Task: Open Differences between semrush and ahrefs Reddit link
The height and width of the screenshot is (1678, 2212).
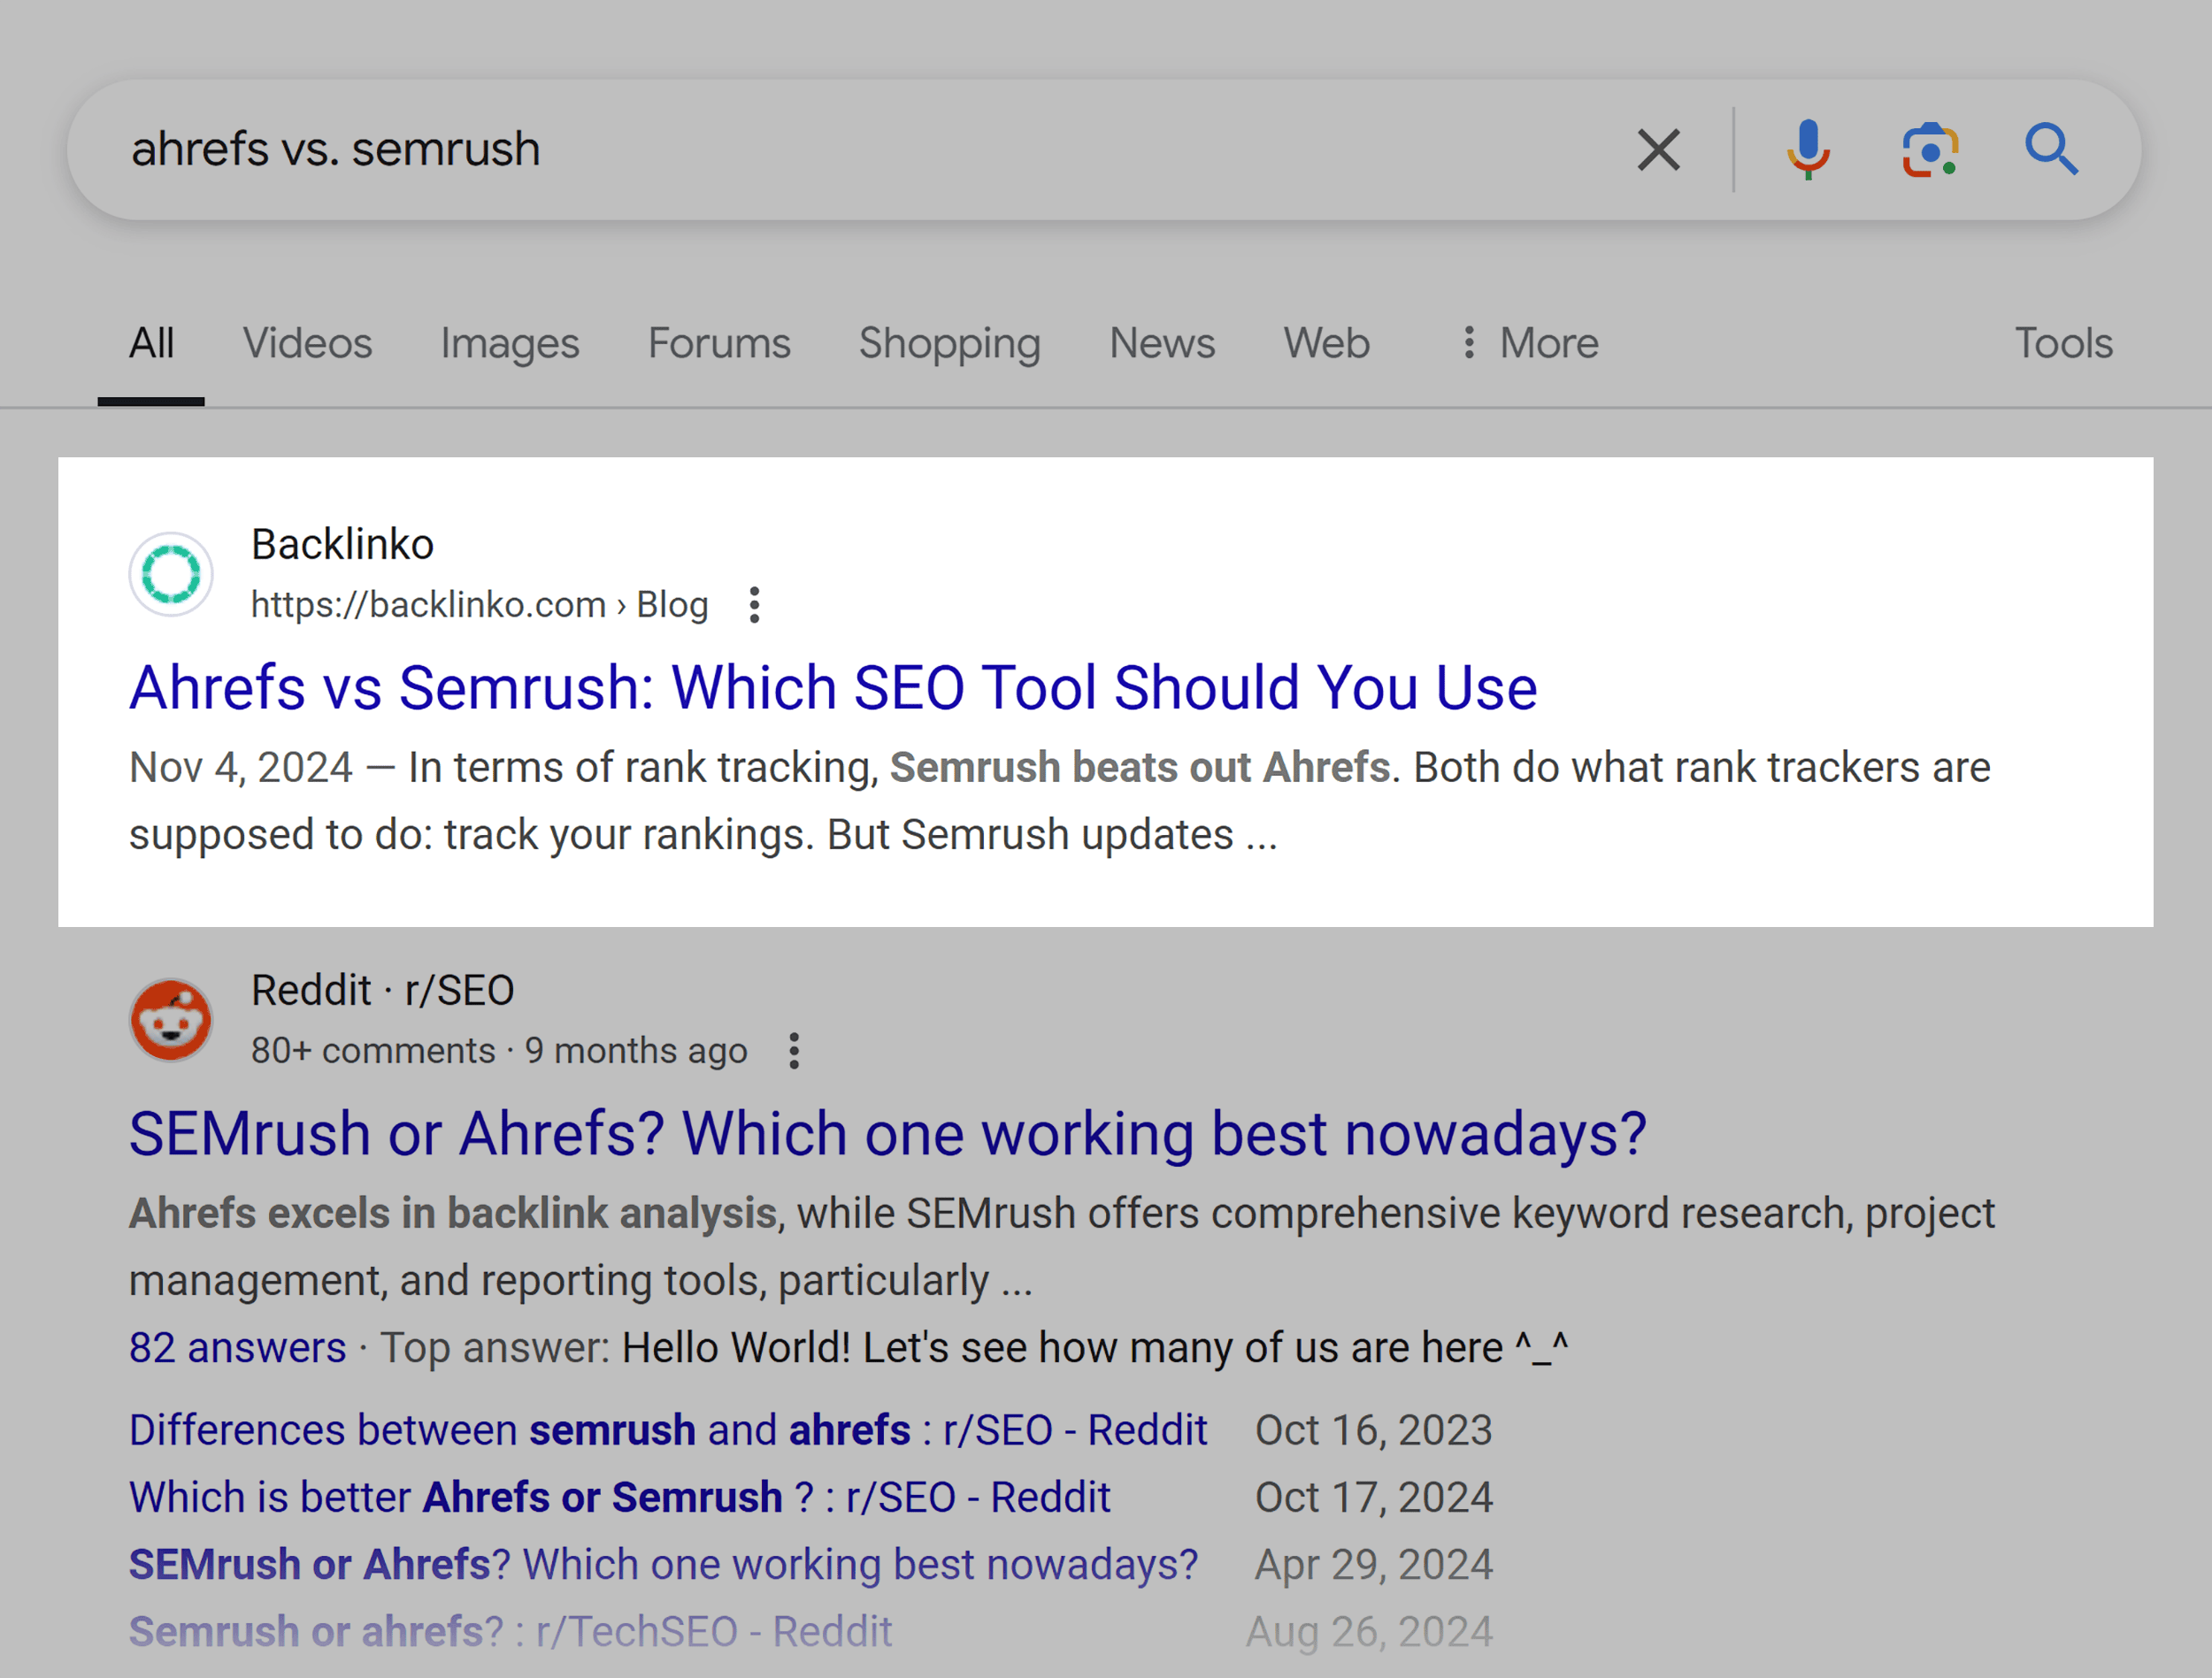Action: click(668, 1431)
